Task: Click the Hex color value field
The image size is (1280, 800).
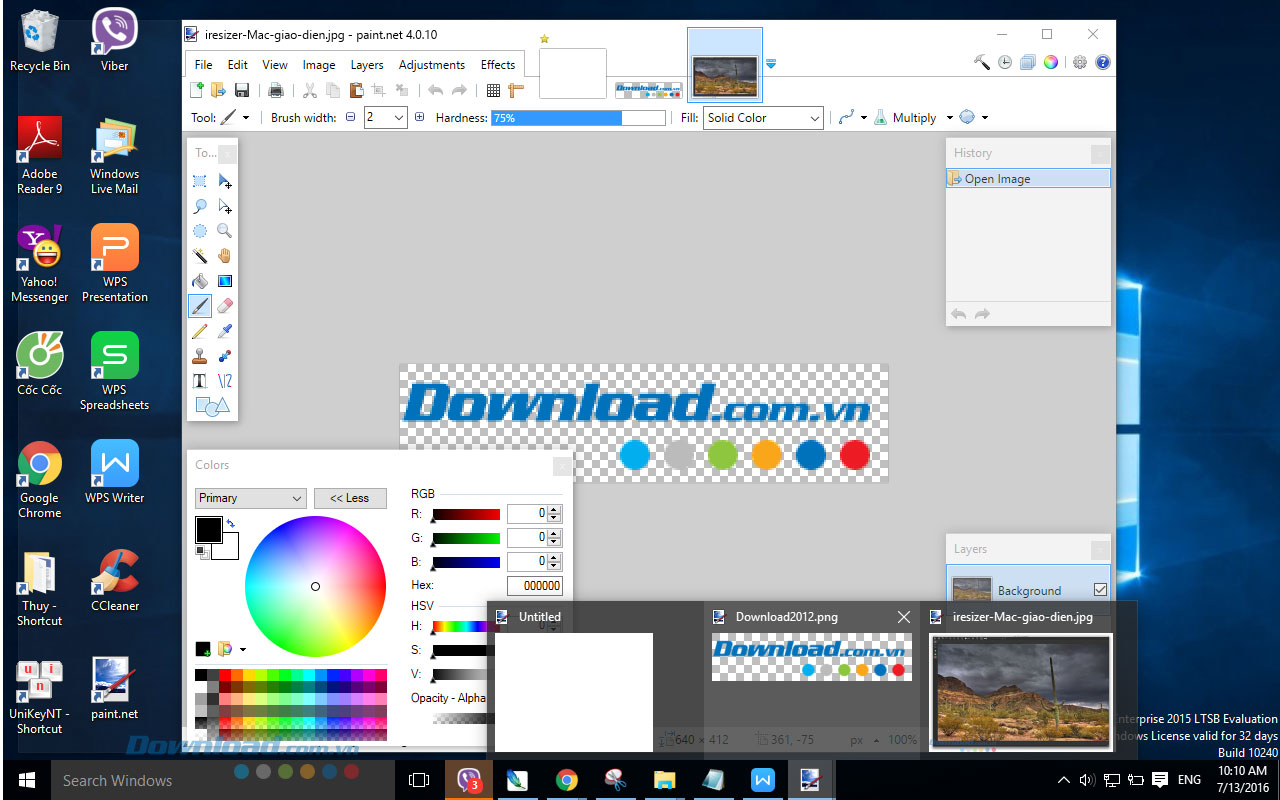Action: click(x=534, y=586)
